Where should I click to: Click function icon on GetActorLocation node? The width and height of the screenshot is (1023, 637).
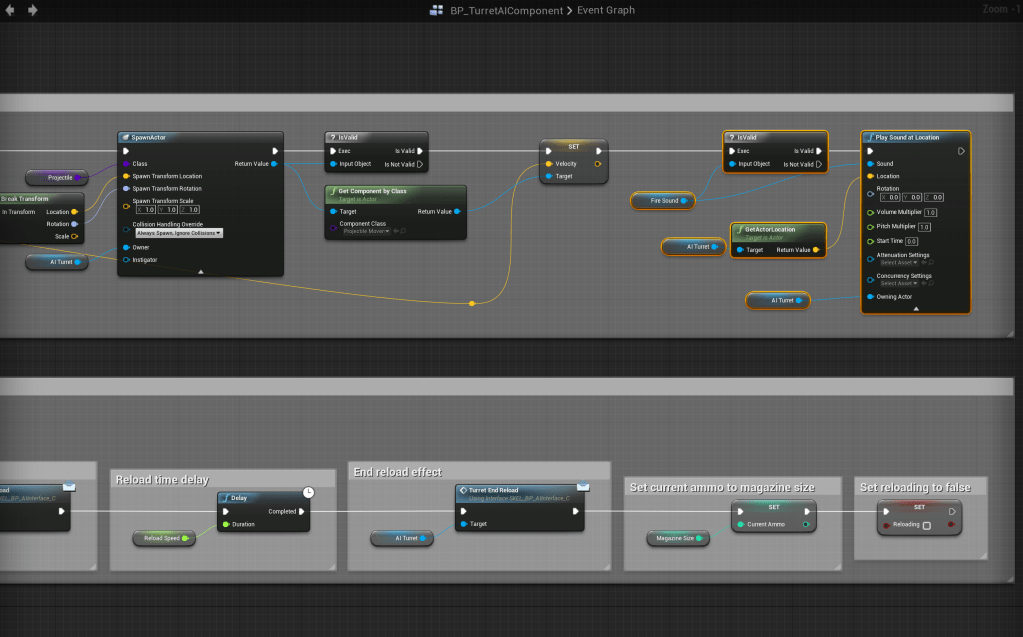(738, 229)
